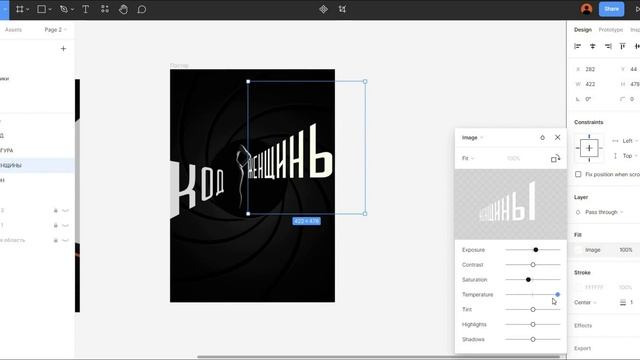640x360 pixels.
Task: Click the bottom-right selection handle on canvas
Action: point(365,213)
